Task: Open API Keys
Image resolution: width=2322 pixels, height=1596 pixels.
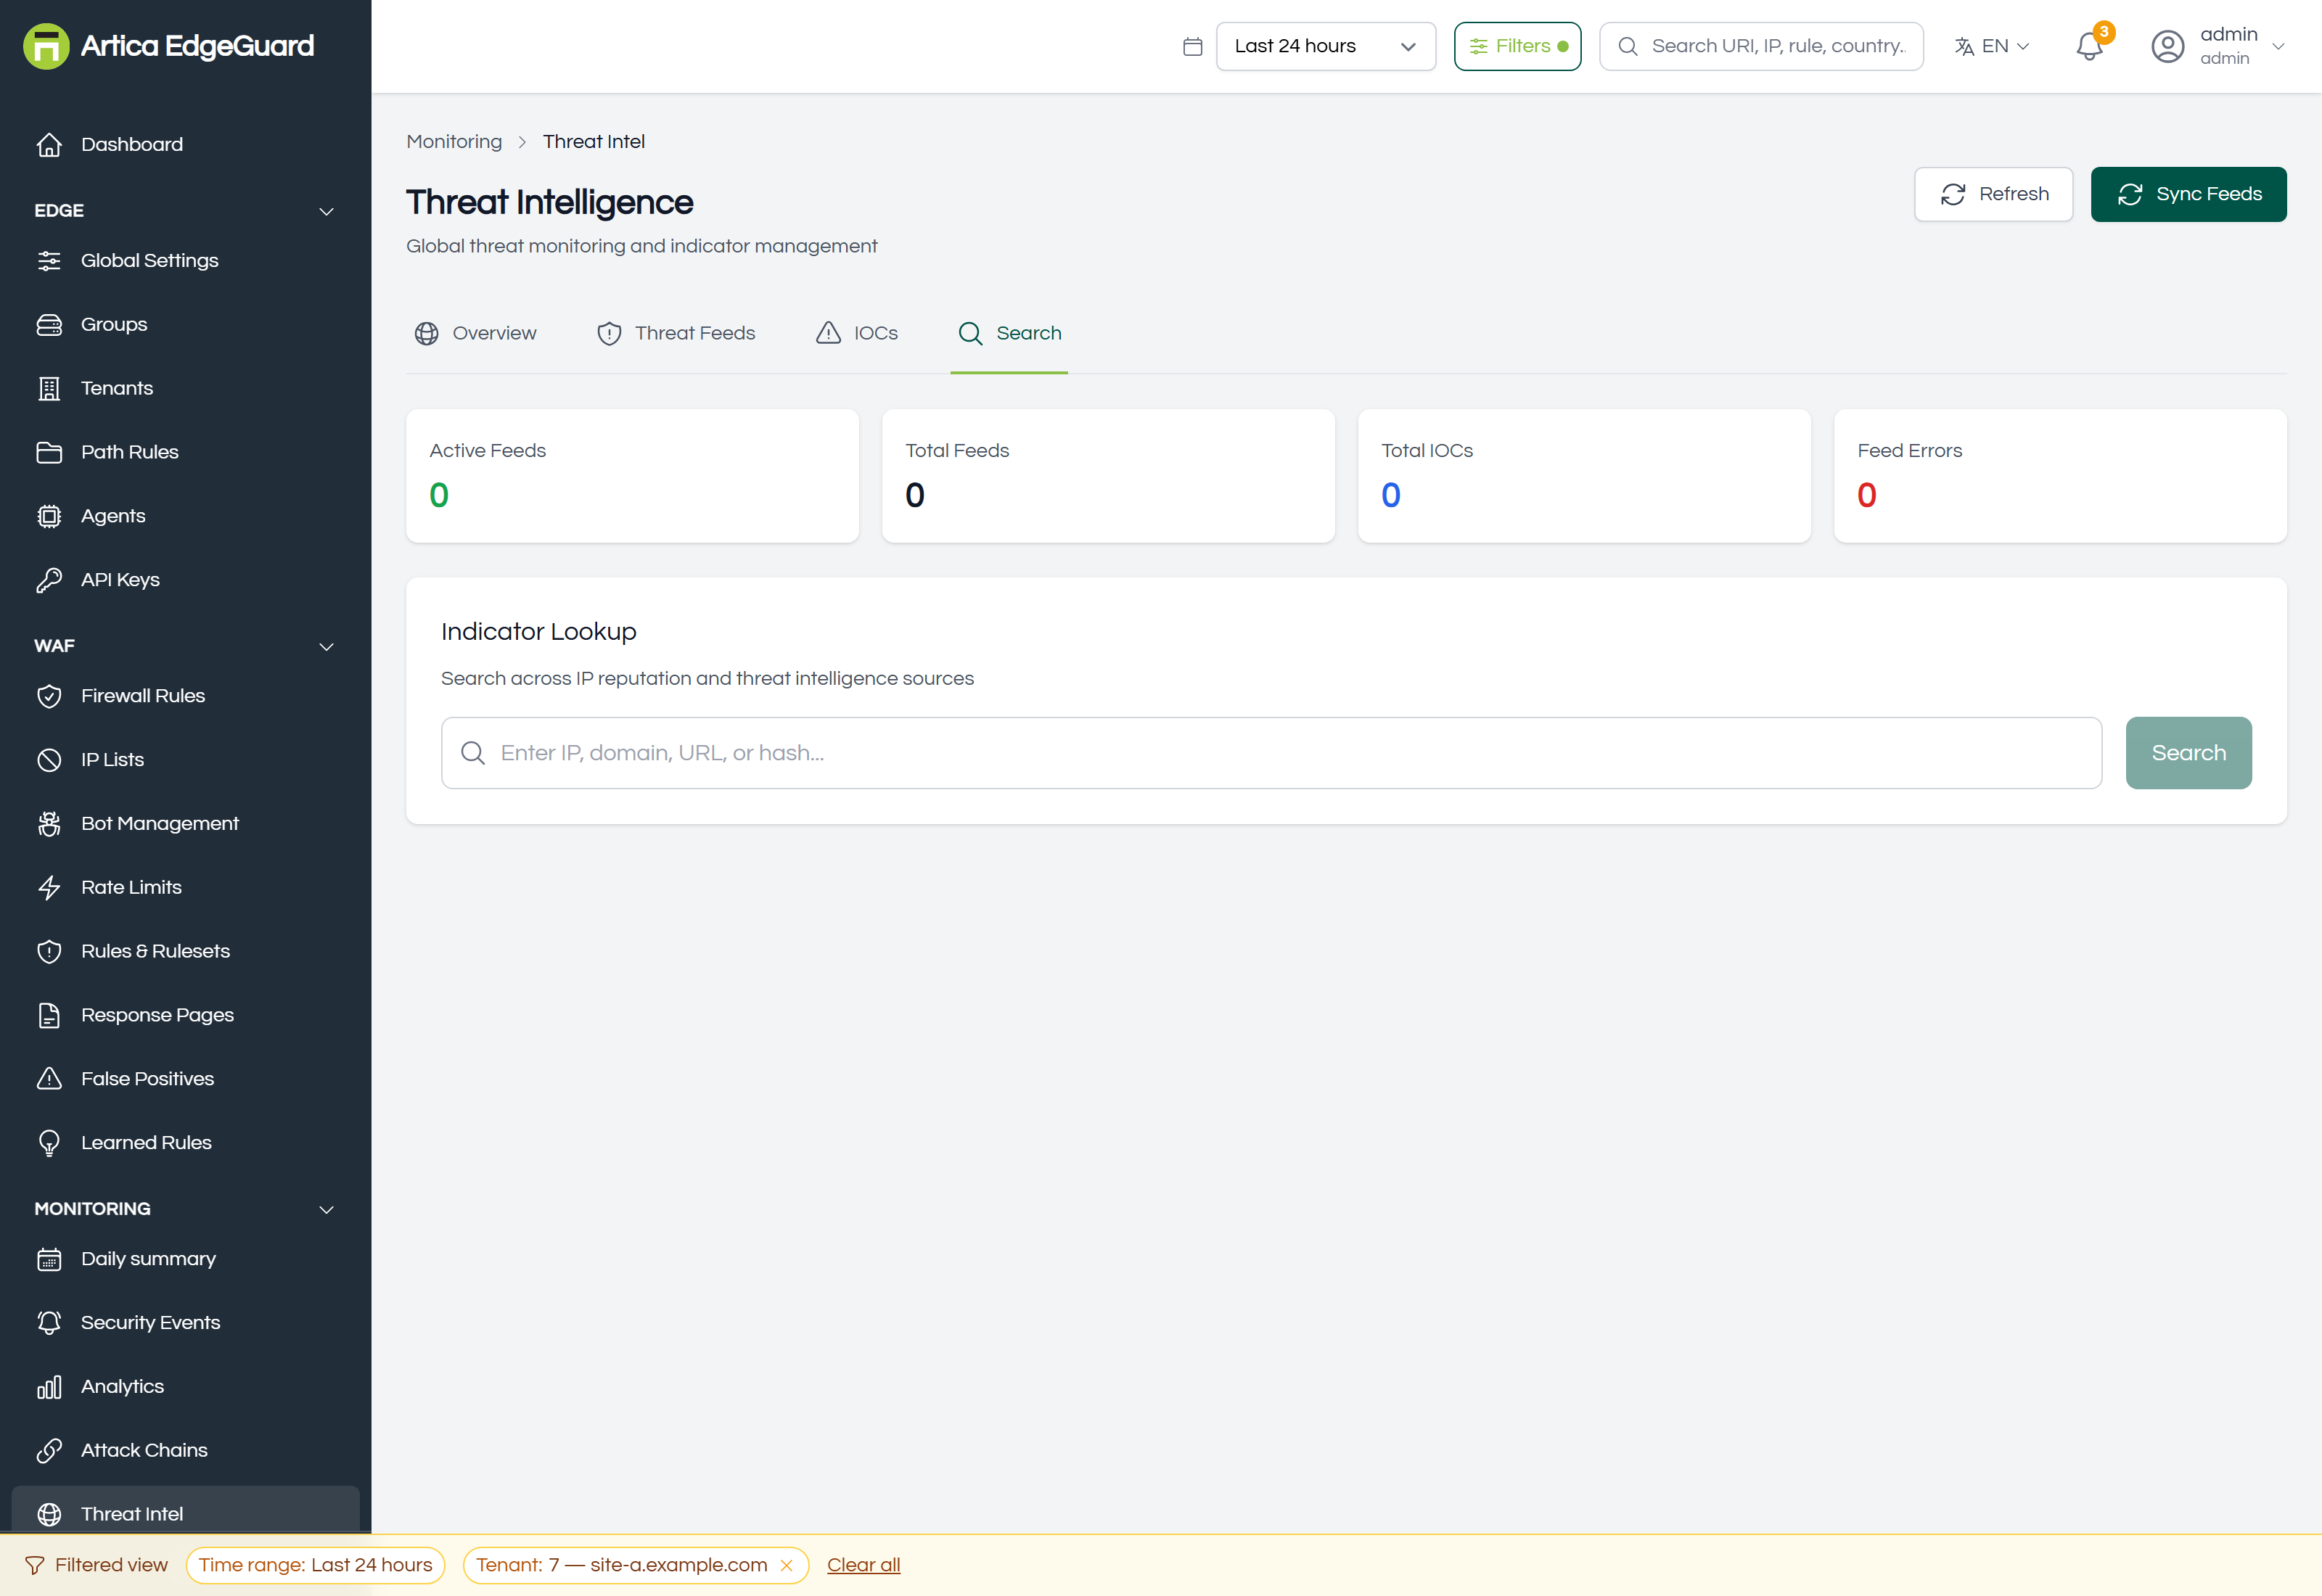Action: pos(185,580)
